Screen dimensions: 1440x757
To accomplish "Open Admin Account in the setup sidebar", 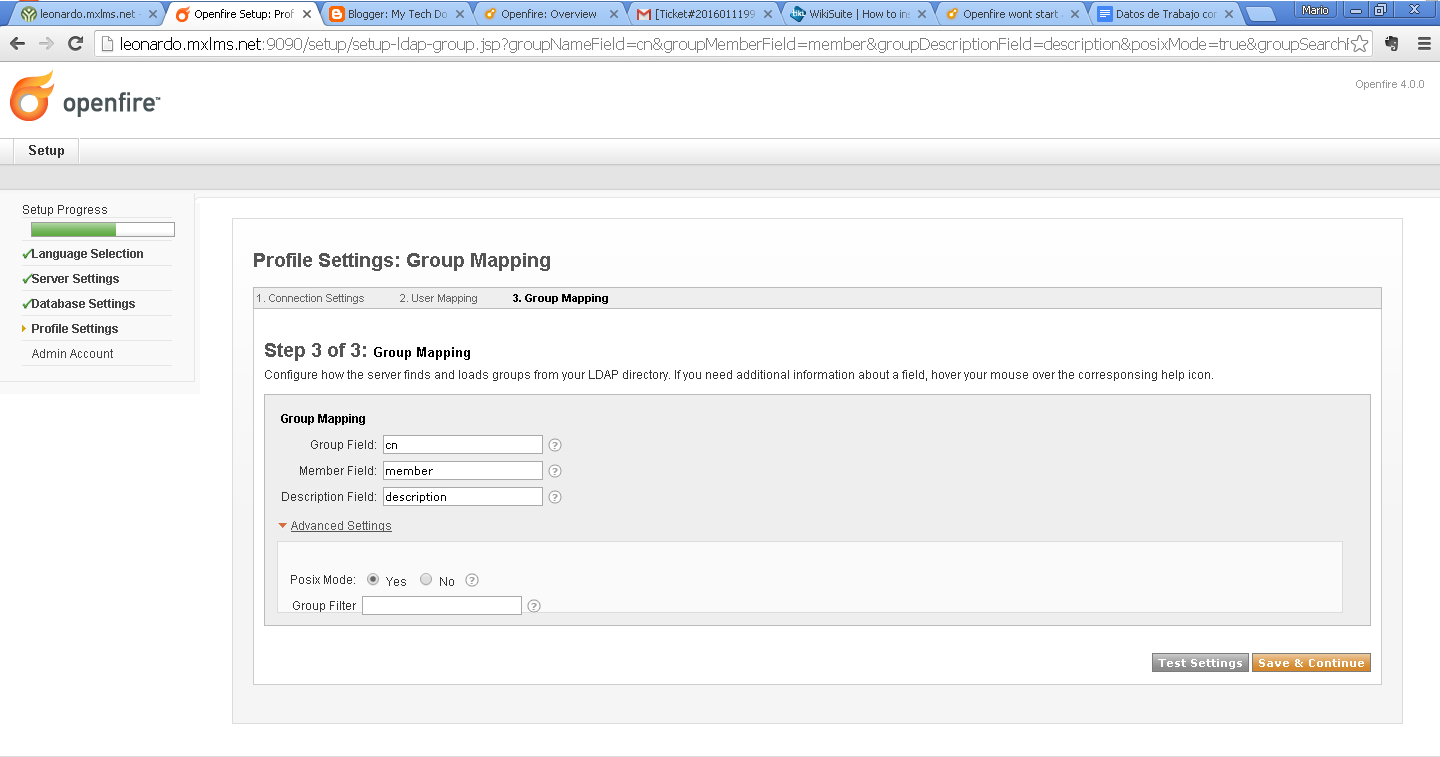I will (72, 354).
